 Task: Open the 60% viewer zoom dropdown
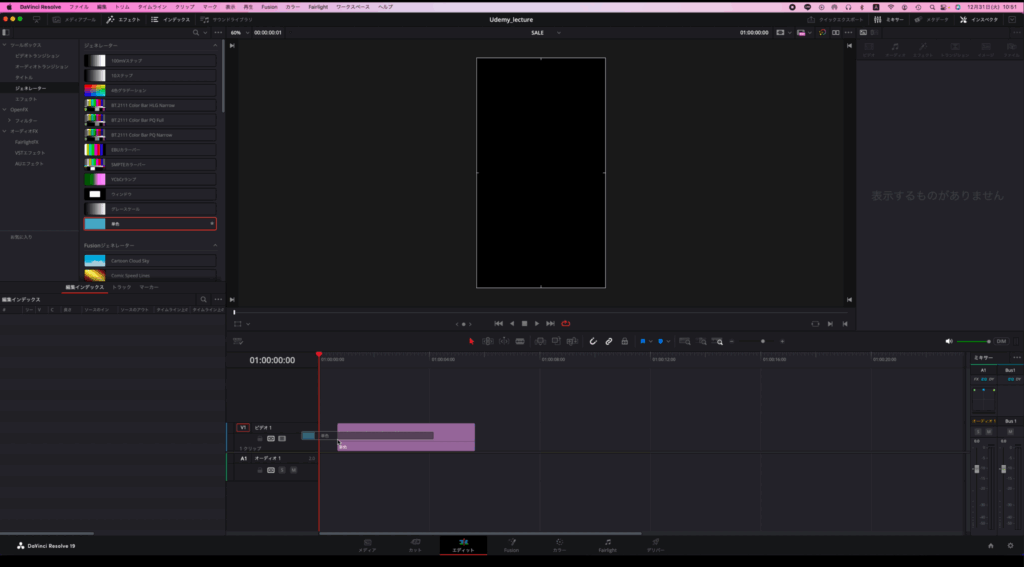[x=238, y=32]
